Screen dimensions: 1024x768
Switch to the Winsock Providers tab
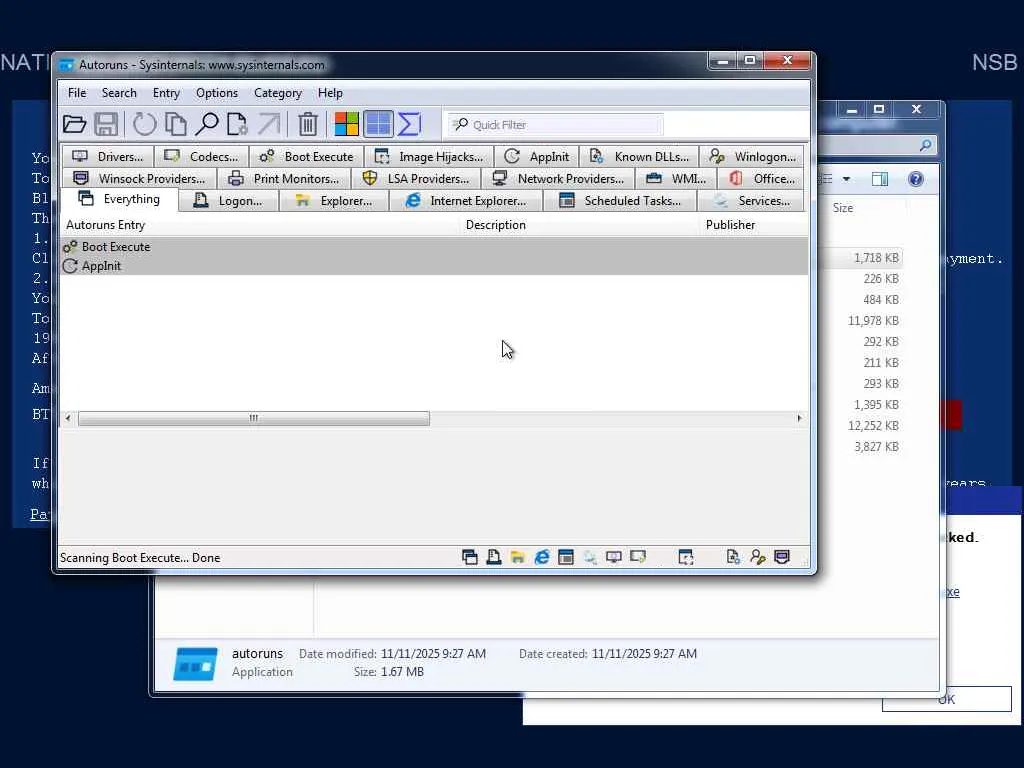[x=139, y=178]
